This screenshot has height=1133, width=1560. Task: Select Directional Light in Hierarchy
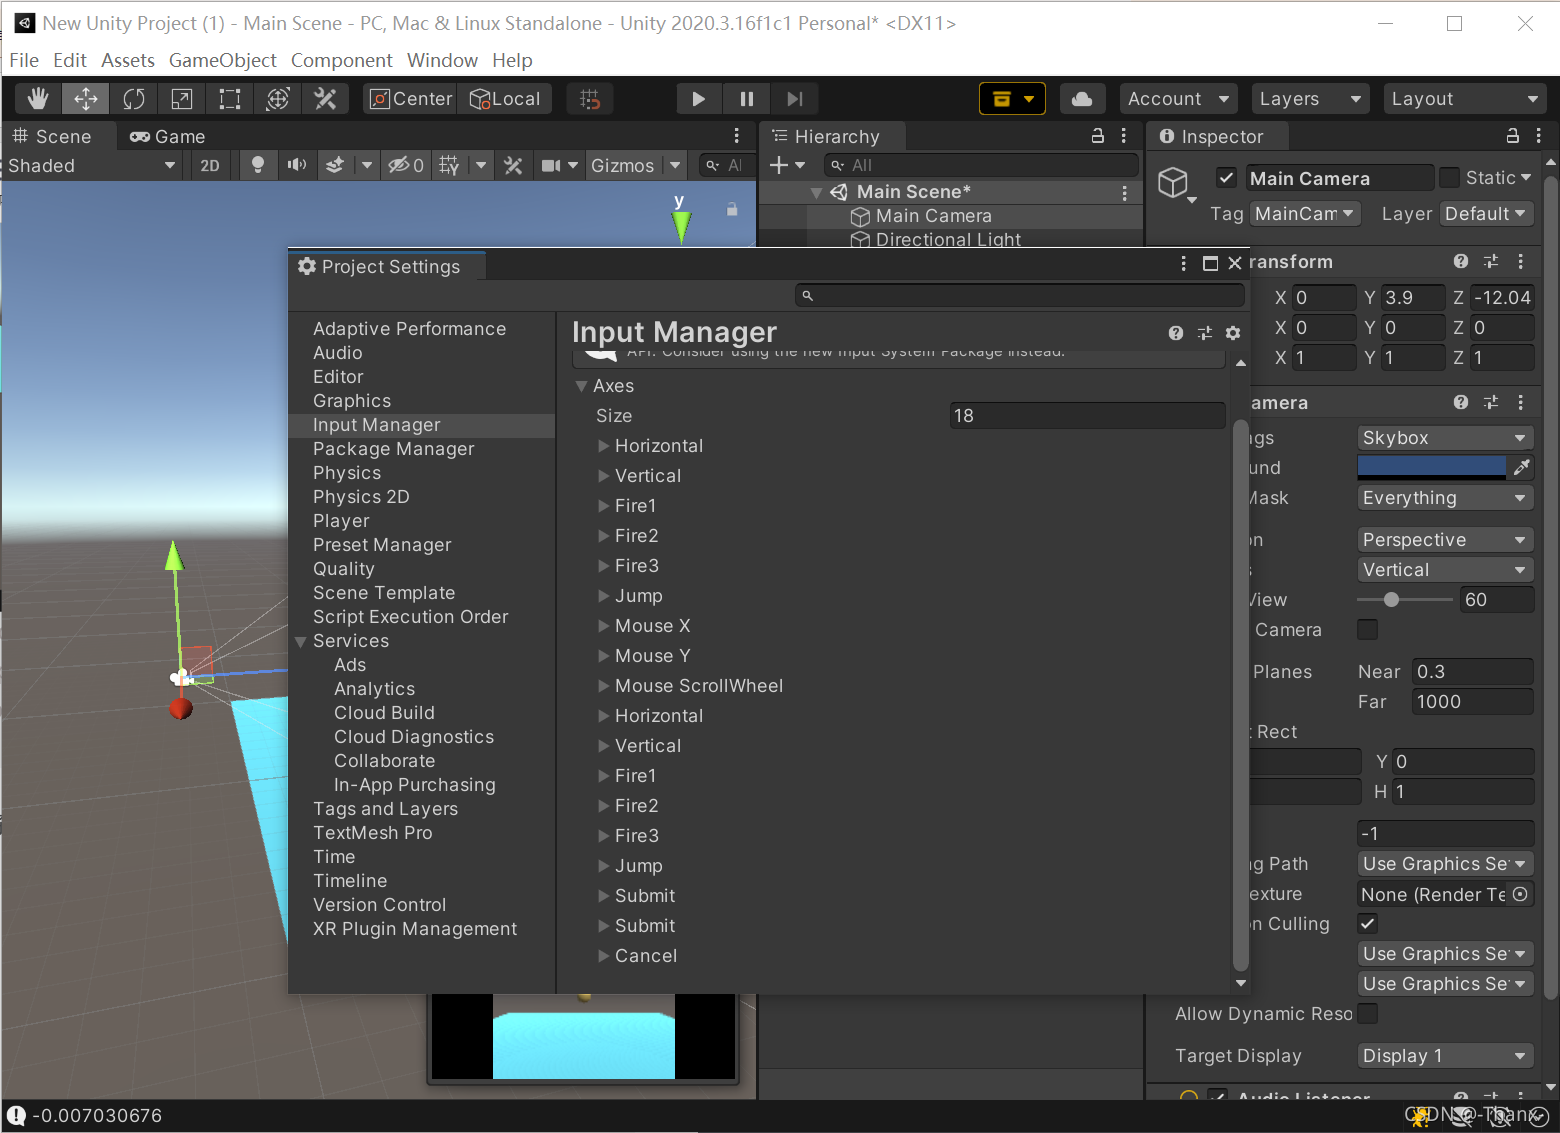(948, 239)
